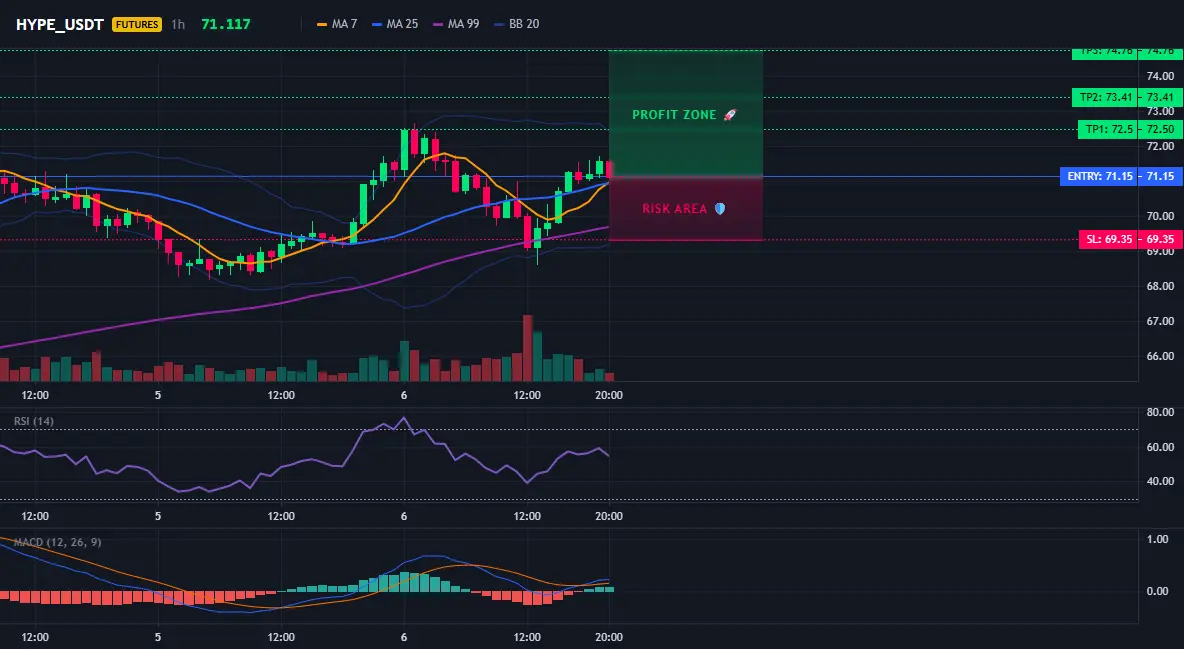Click the RISK AREA text
The image size is (1184, 649).
click(674, 209)
